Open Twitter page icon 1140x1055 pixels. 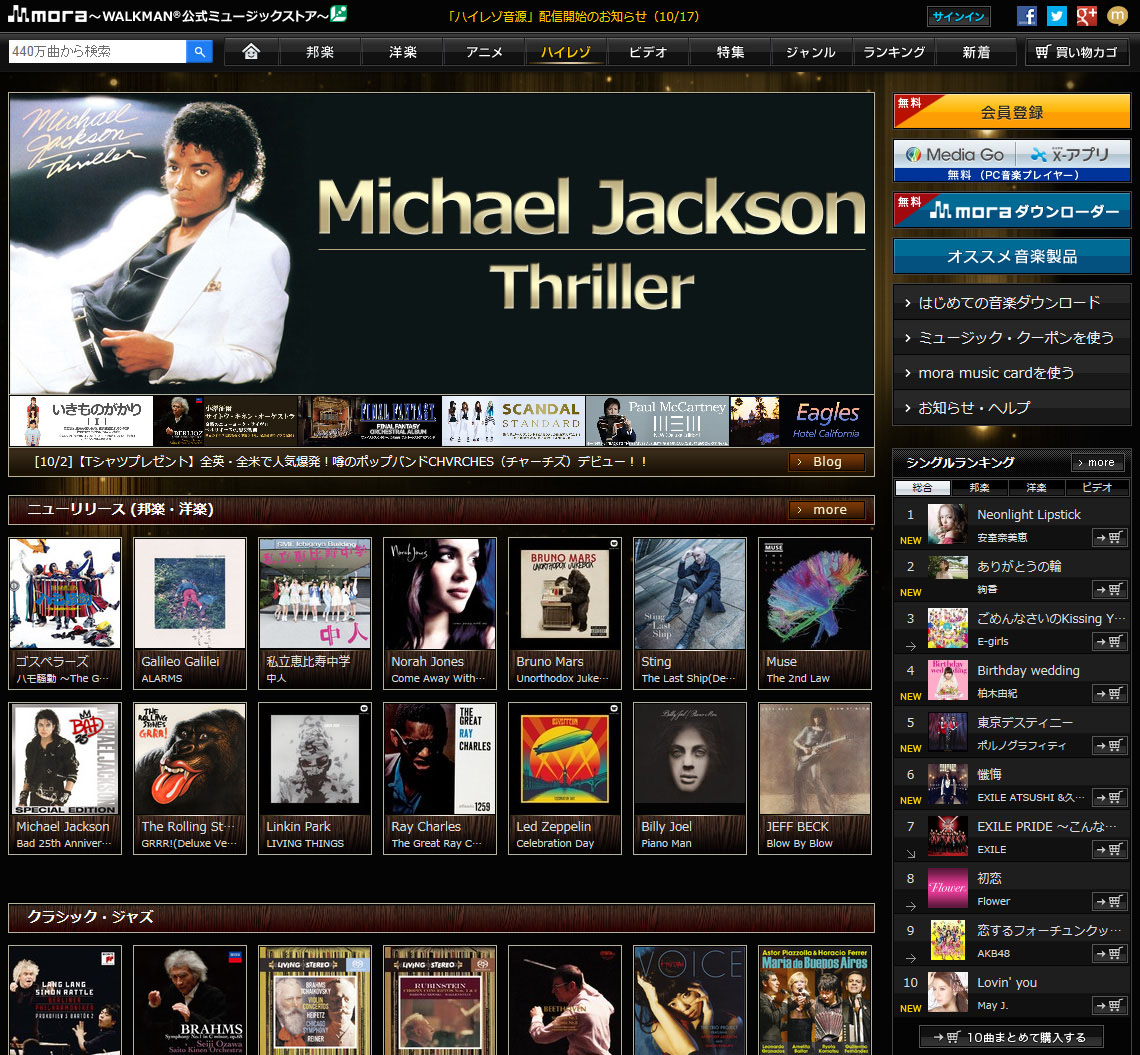coord(1056,16)
